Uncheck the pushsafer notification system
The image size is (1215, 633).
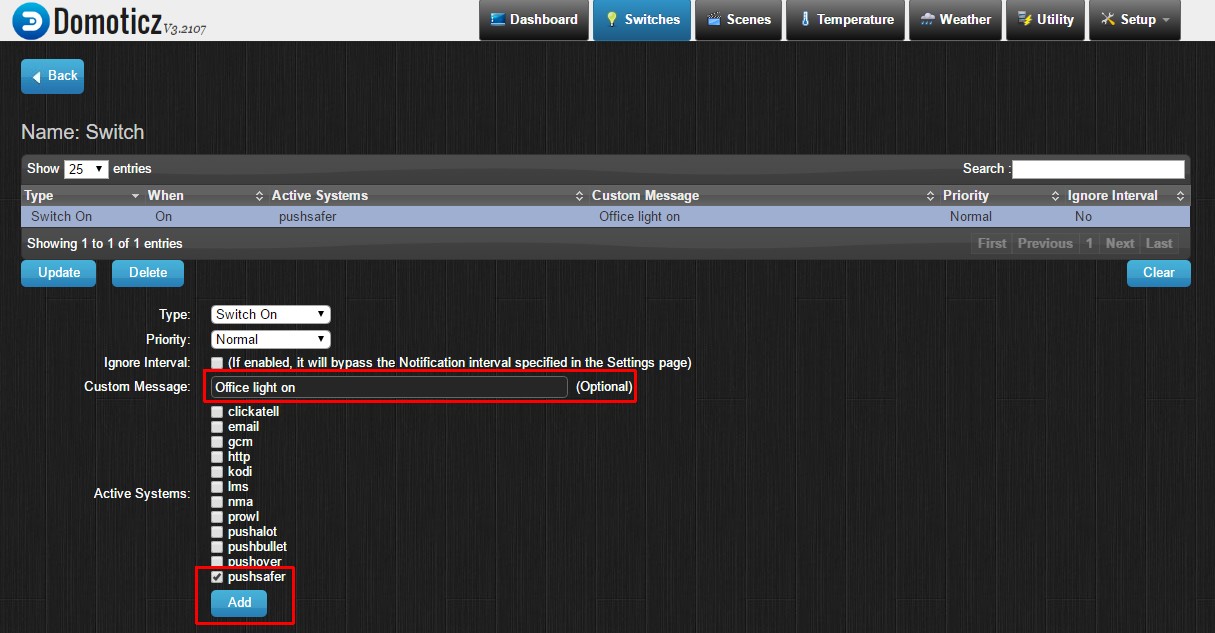(217, 577)
